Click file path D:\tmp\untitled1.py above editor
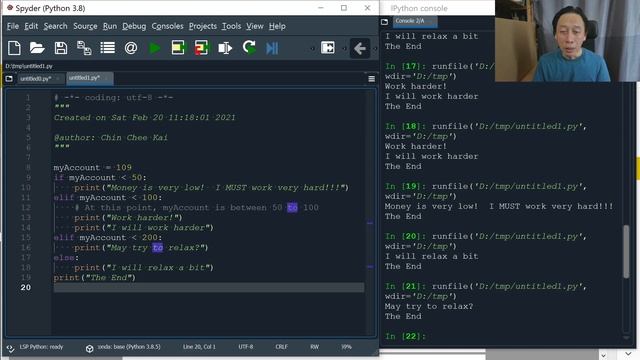This screenshot has height=360, width=640. tap(29, 66)
